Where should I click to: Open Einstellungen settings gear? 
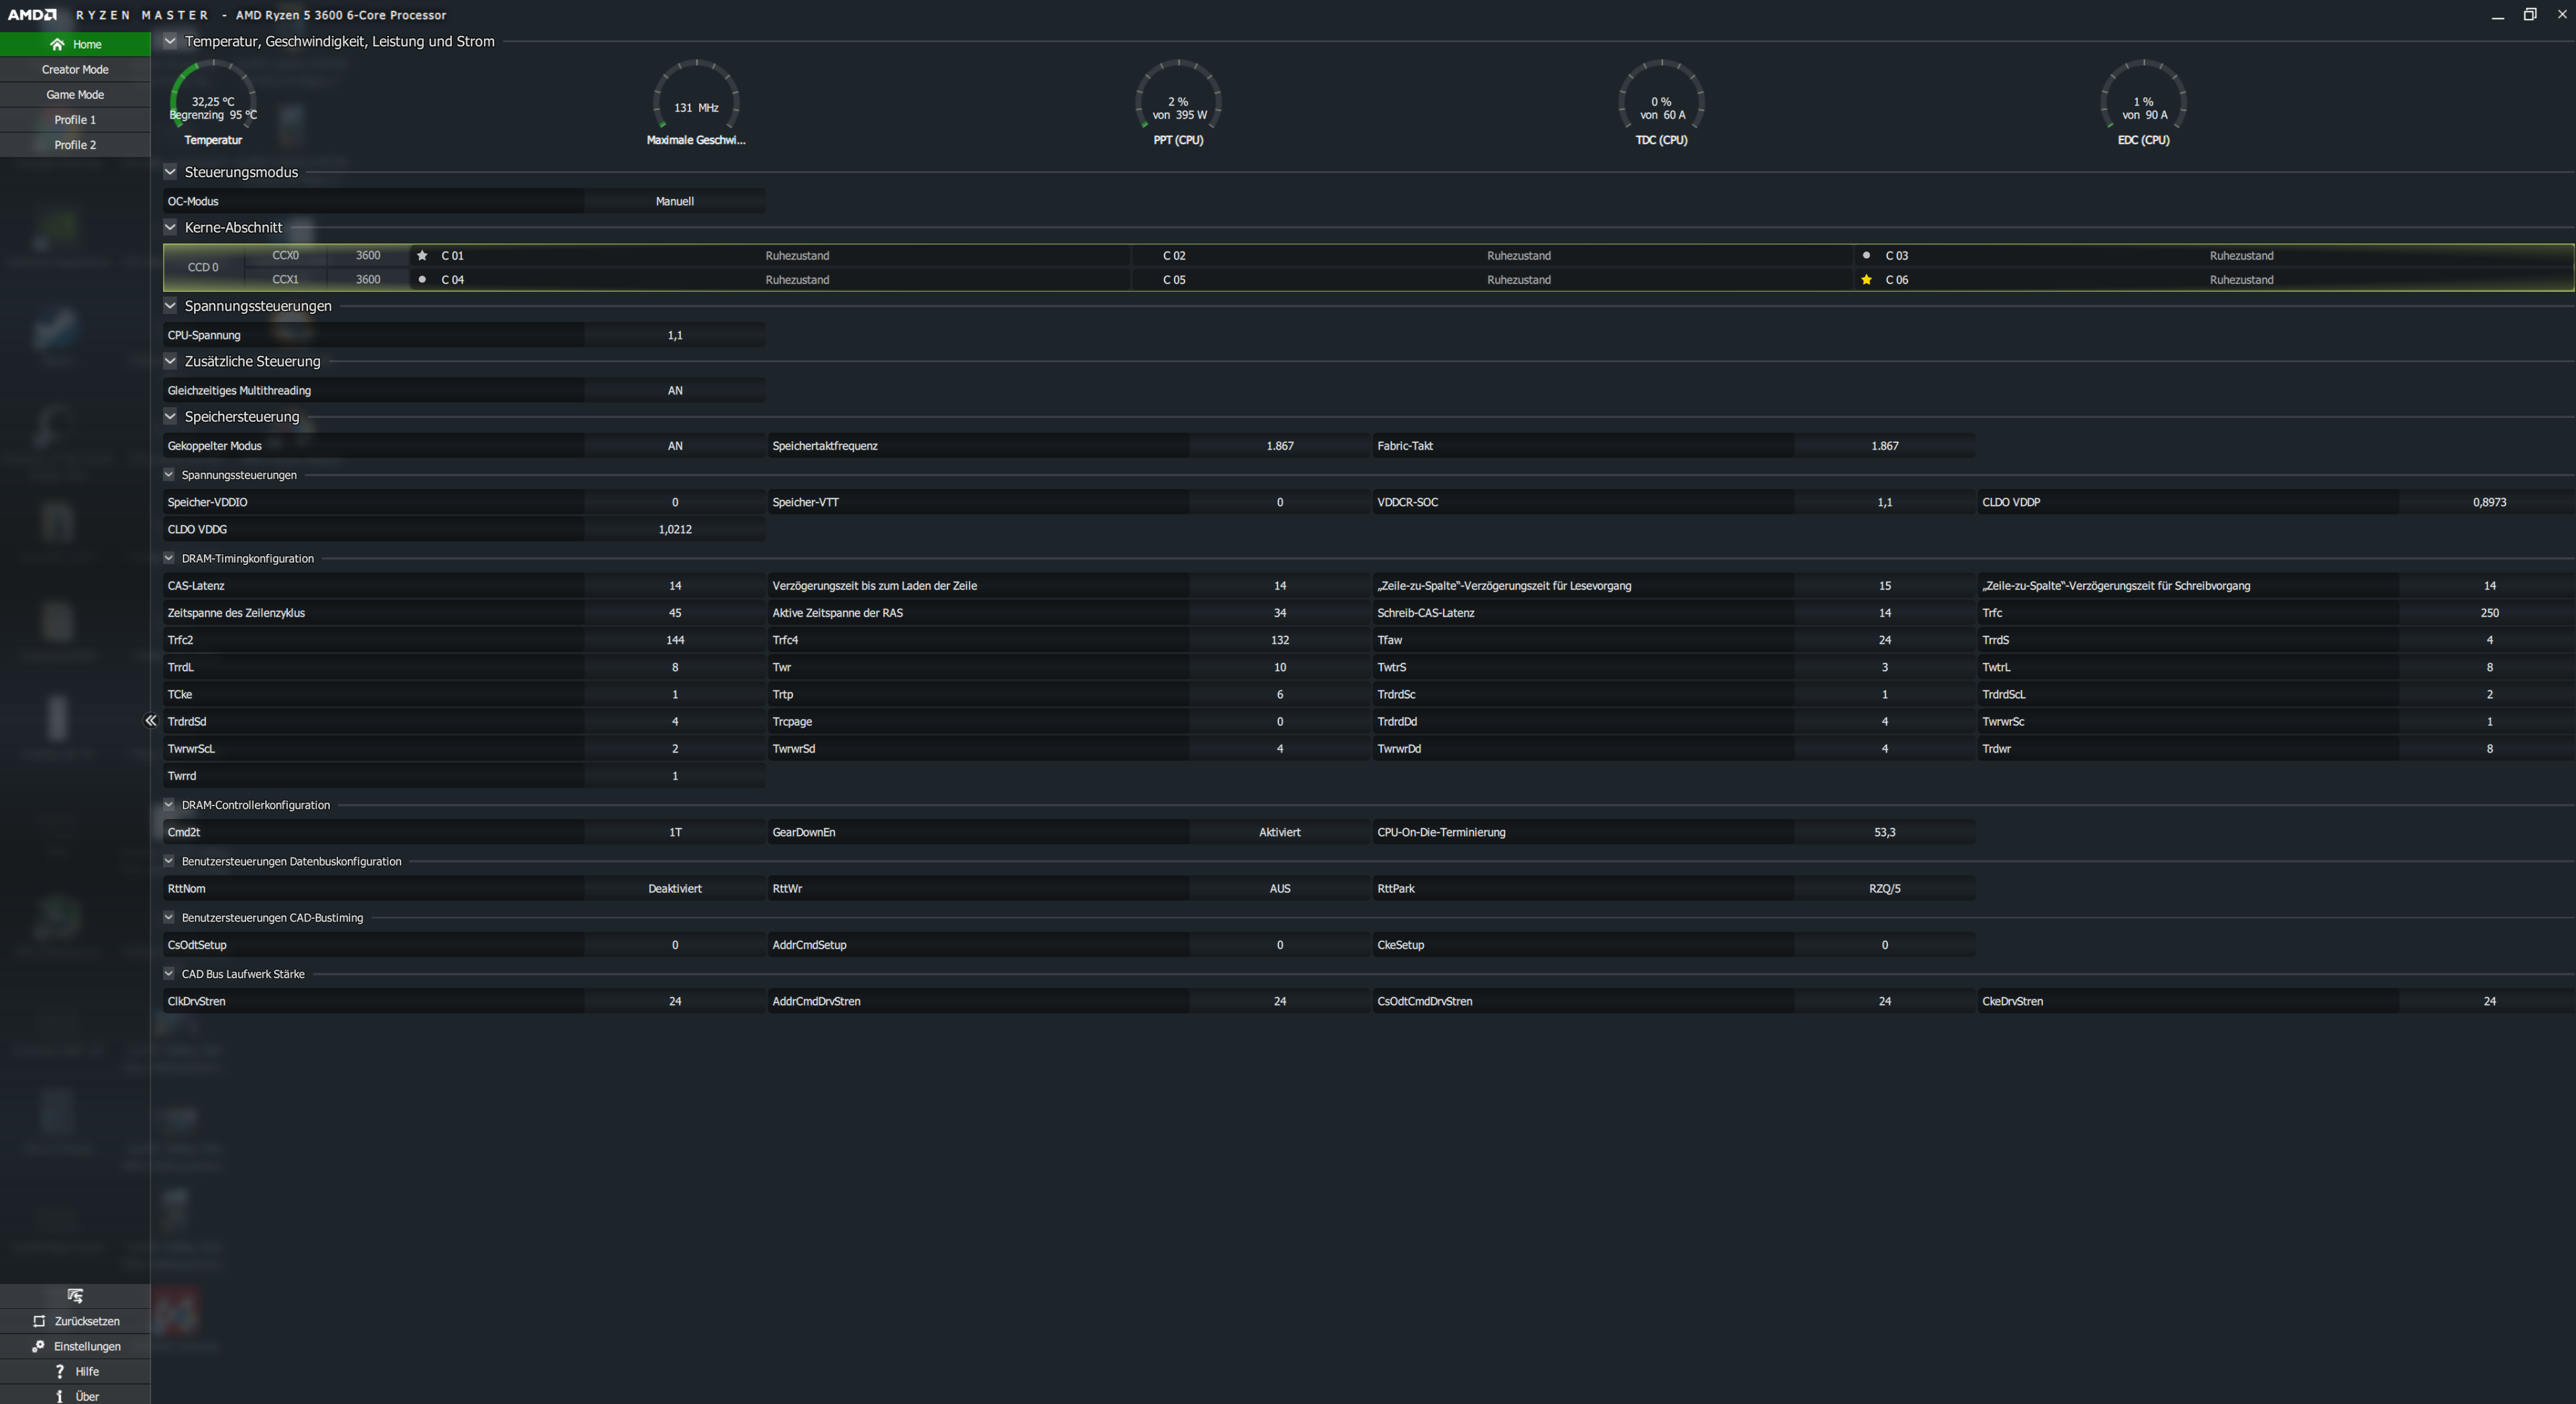click(x=38, y=1346)
